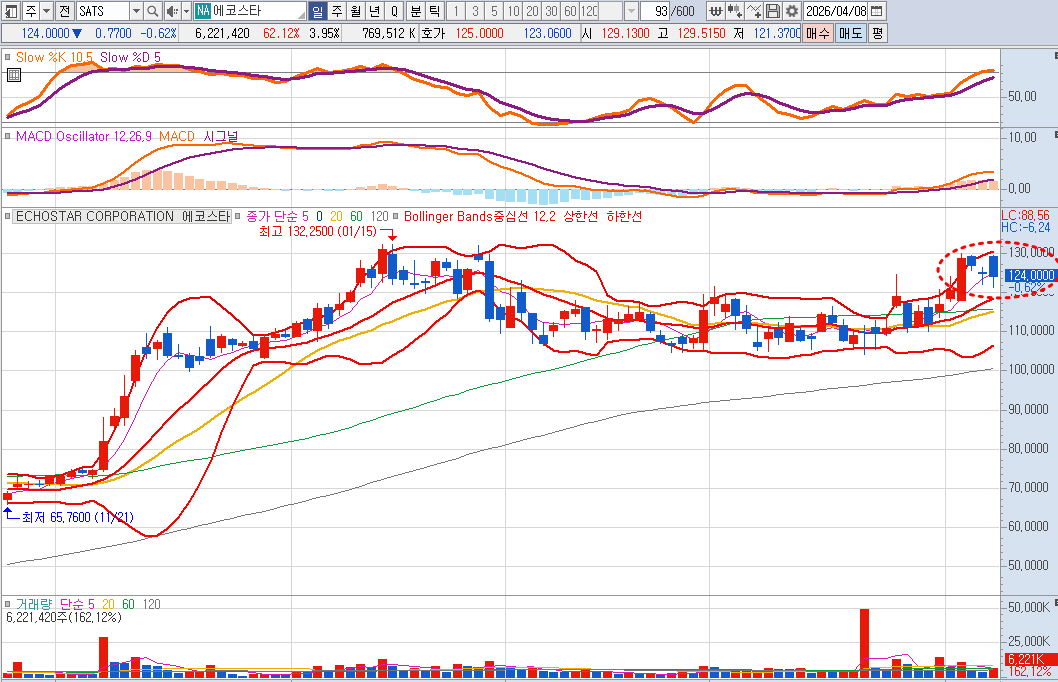The height and width of the screenshot is (682, 1058).
Task: Open the chart settings gear icon
Action: click(792, 11)
